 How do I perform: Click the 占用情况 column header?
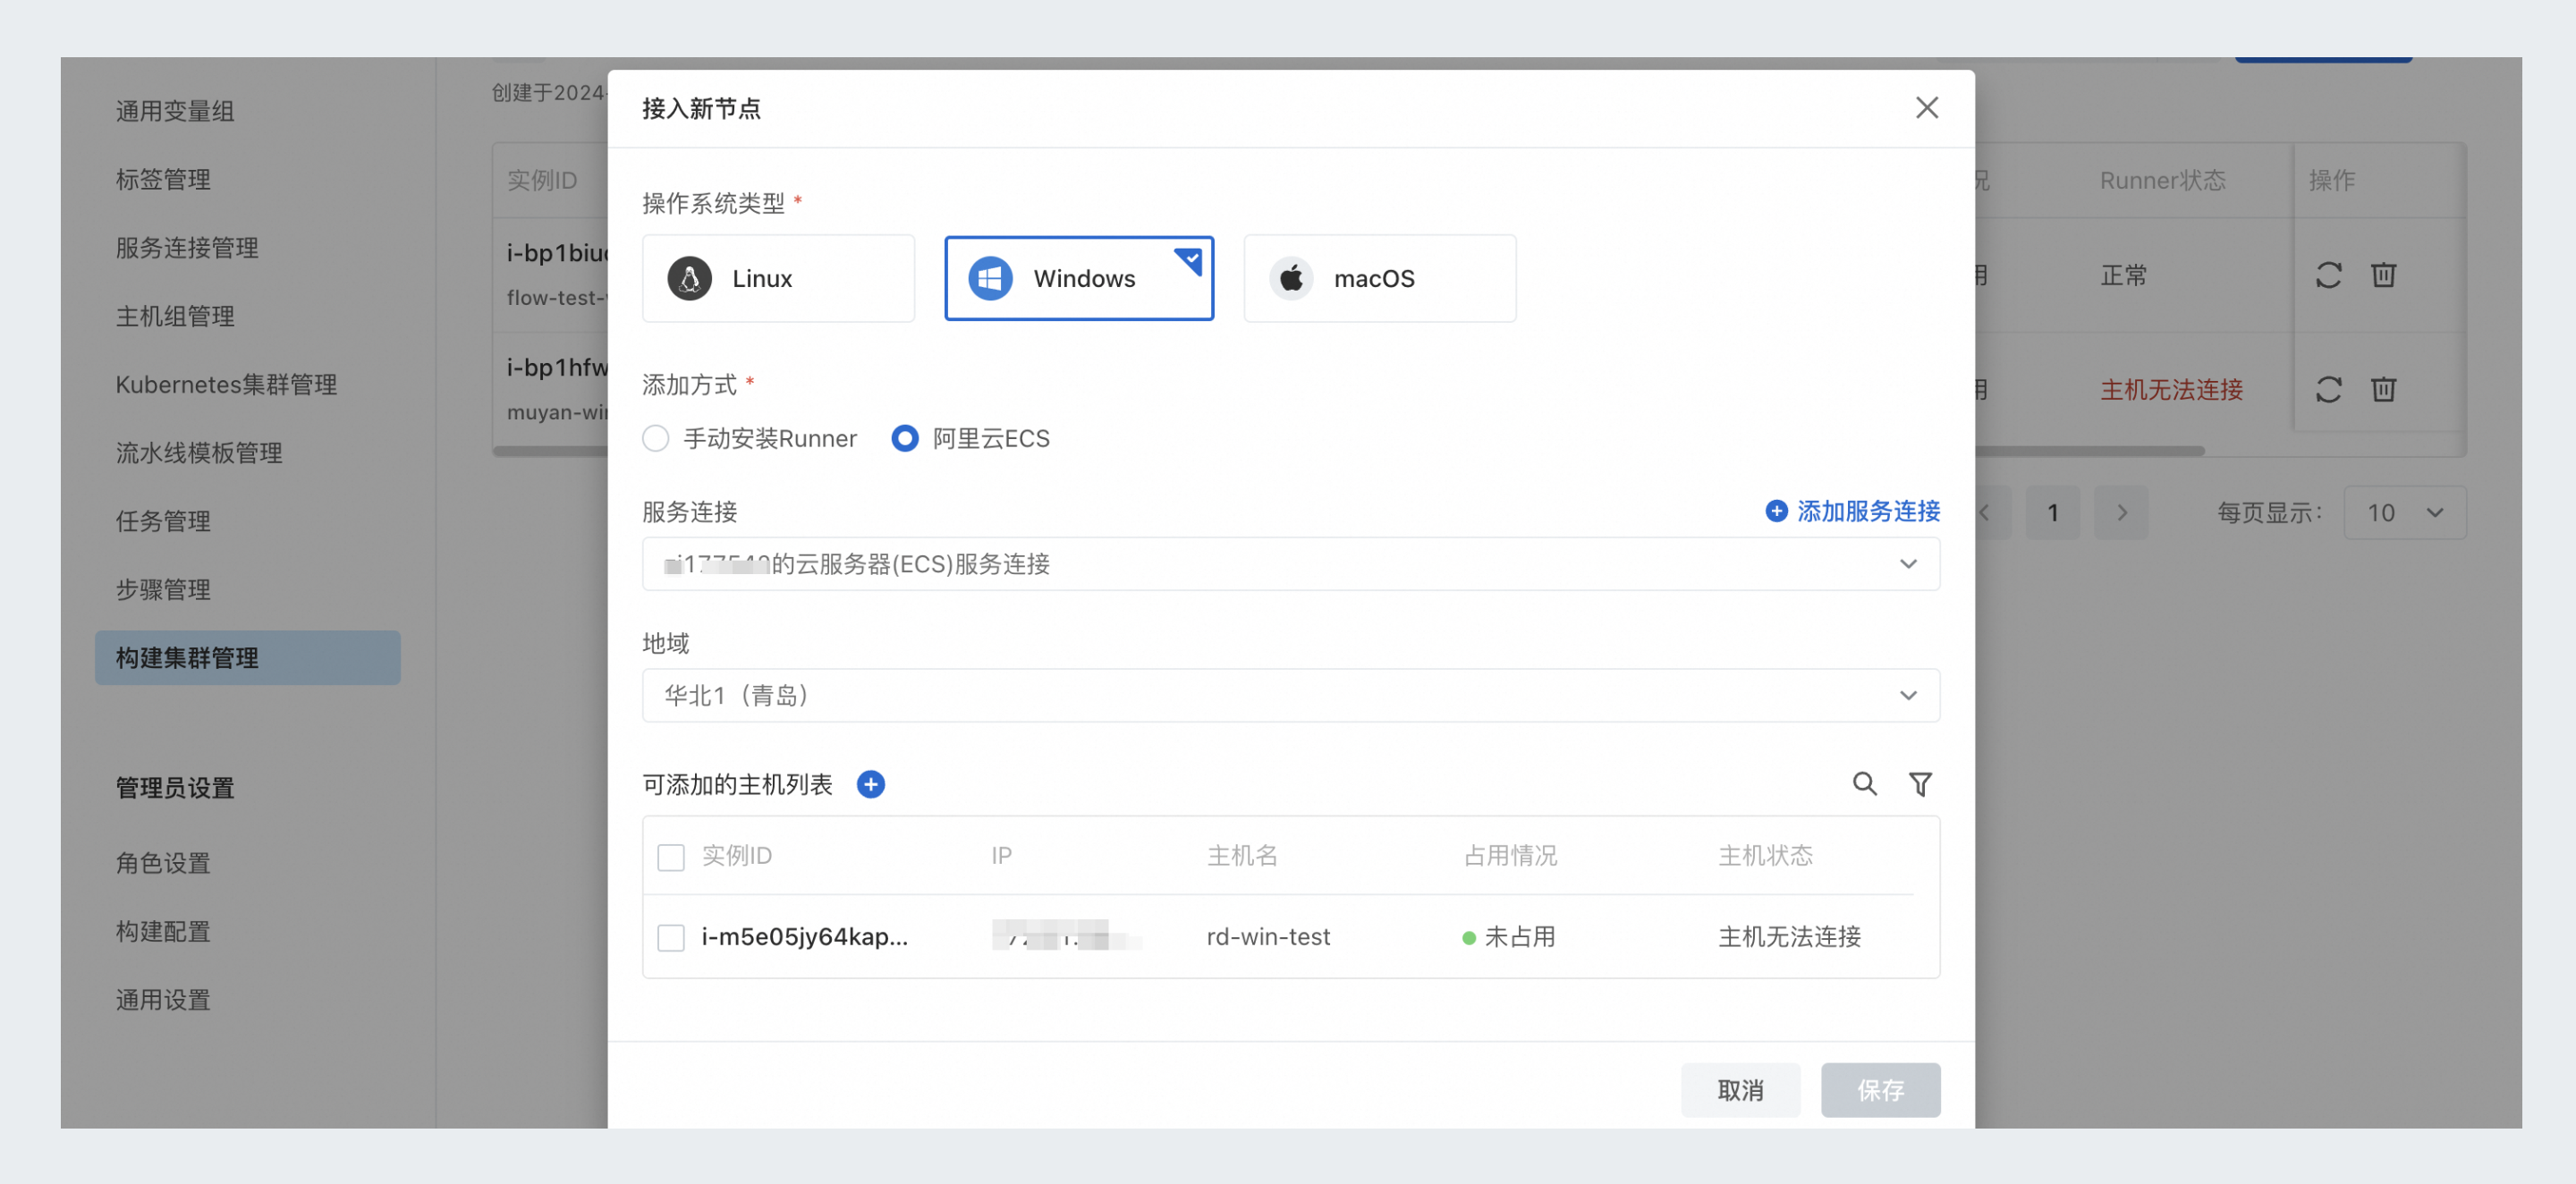[x=1510, y=856]
